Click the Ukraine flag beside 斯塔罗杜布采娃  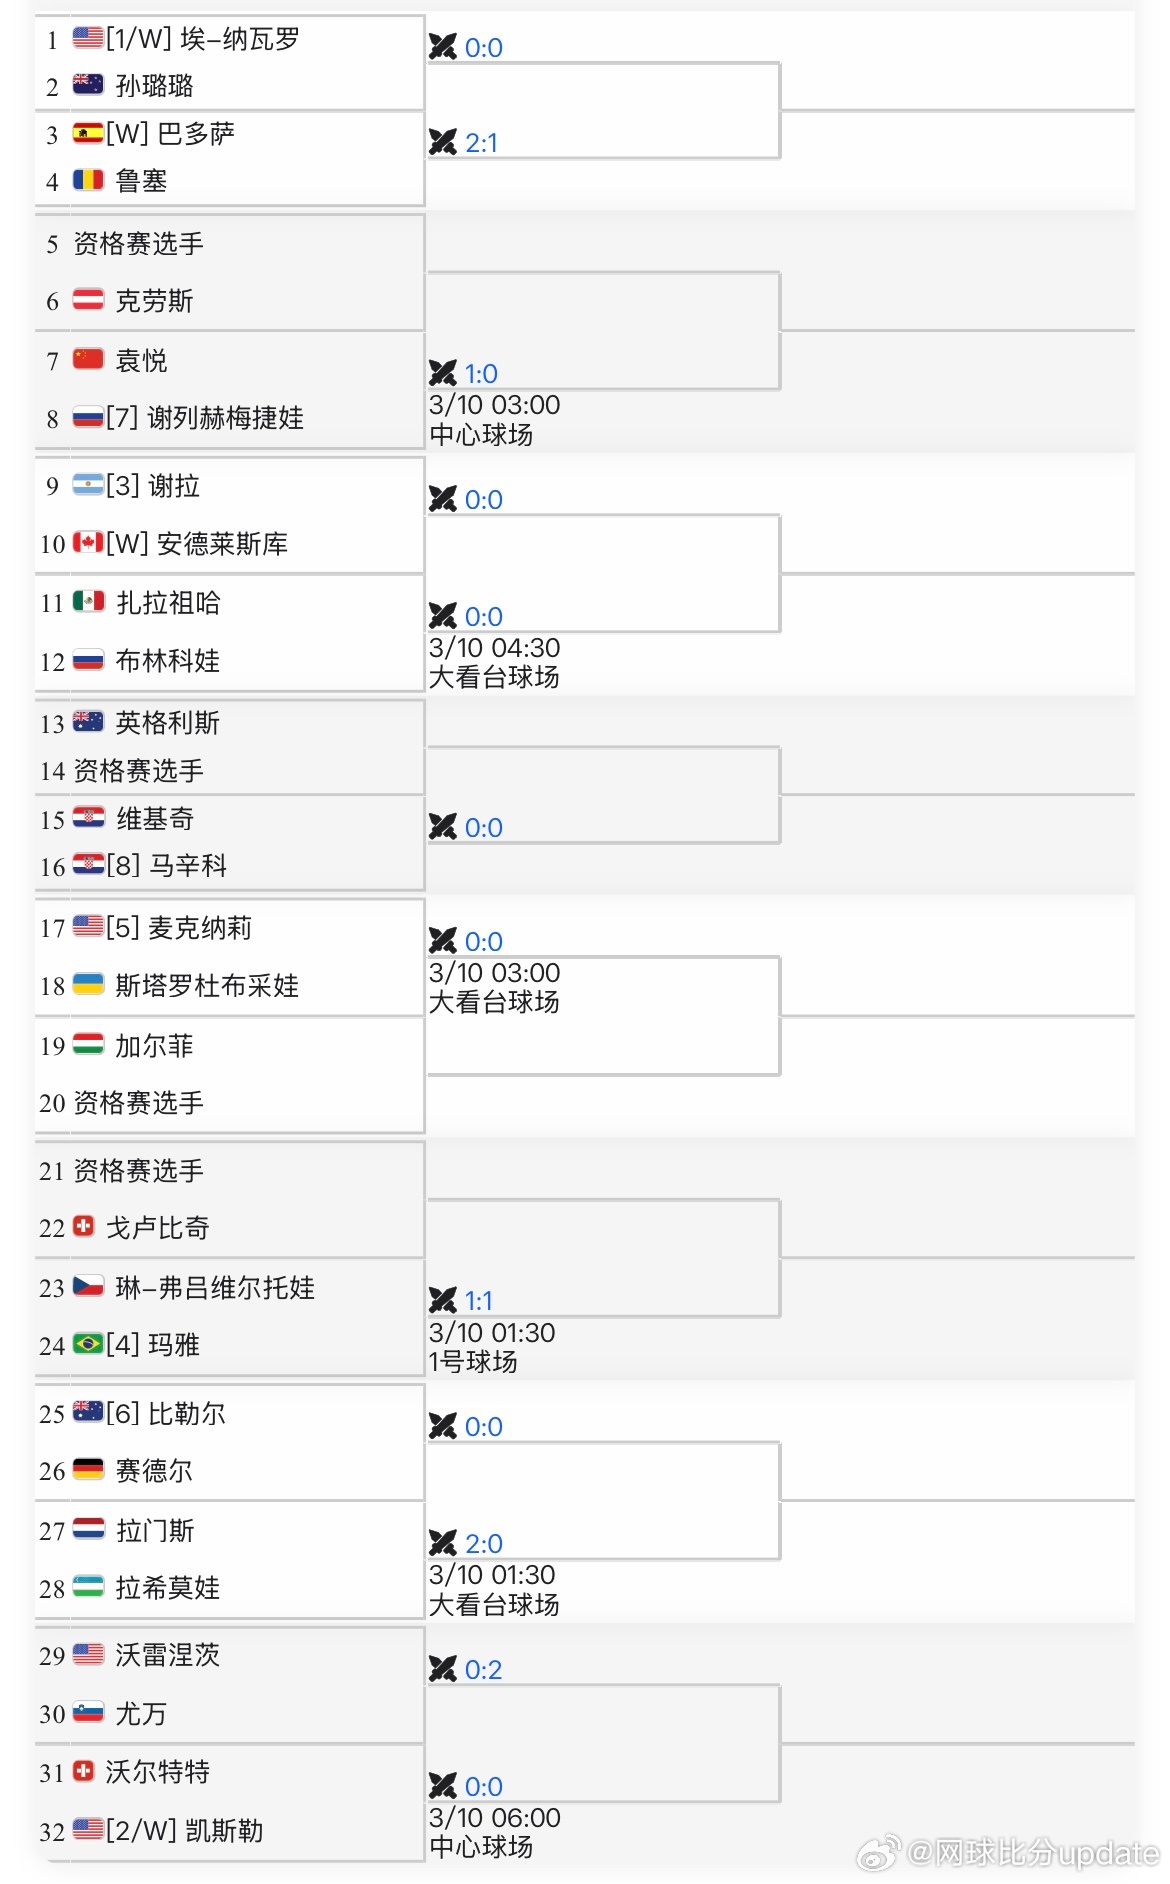click(x=91, y=985)
